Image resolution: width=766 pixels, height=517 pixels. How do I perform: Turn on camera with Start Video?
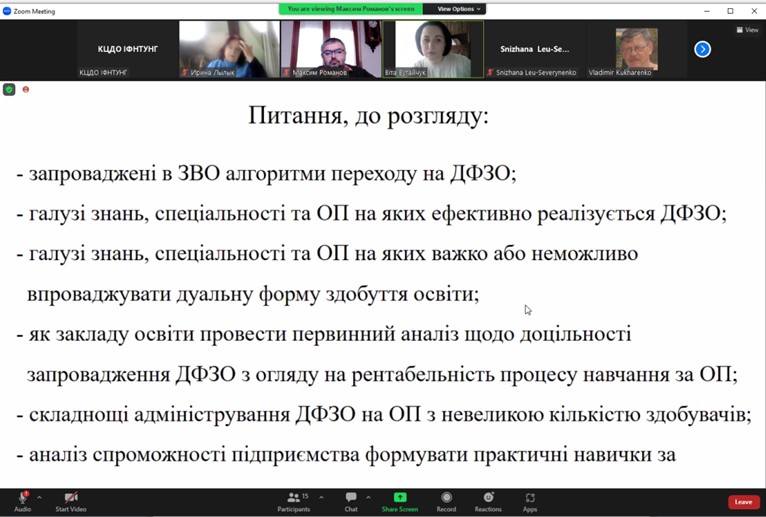tap(71, 502)
